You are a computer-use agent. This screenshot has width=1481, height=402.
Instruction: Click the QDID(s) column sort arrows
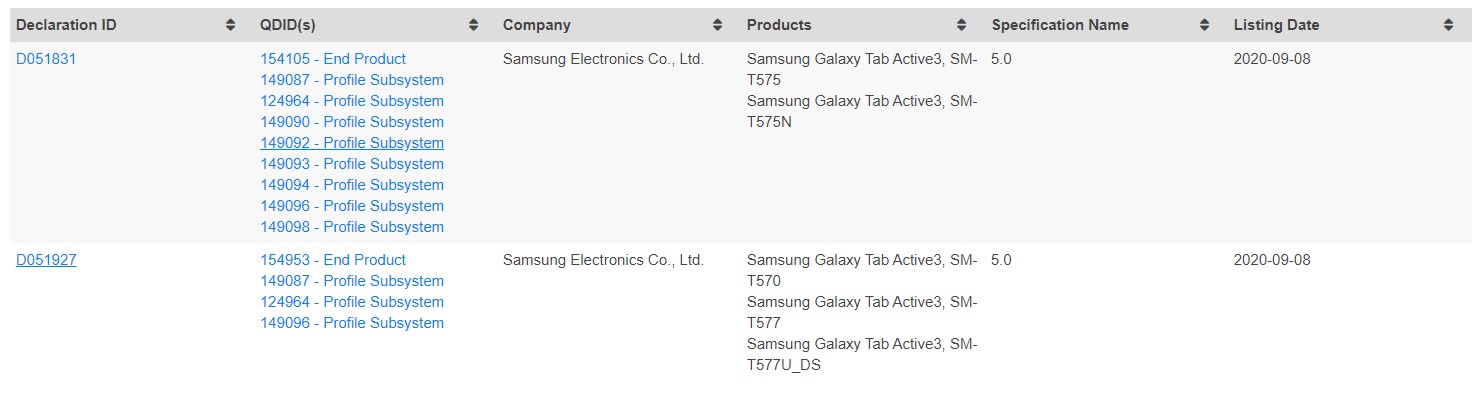click(x=474, y=25)
